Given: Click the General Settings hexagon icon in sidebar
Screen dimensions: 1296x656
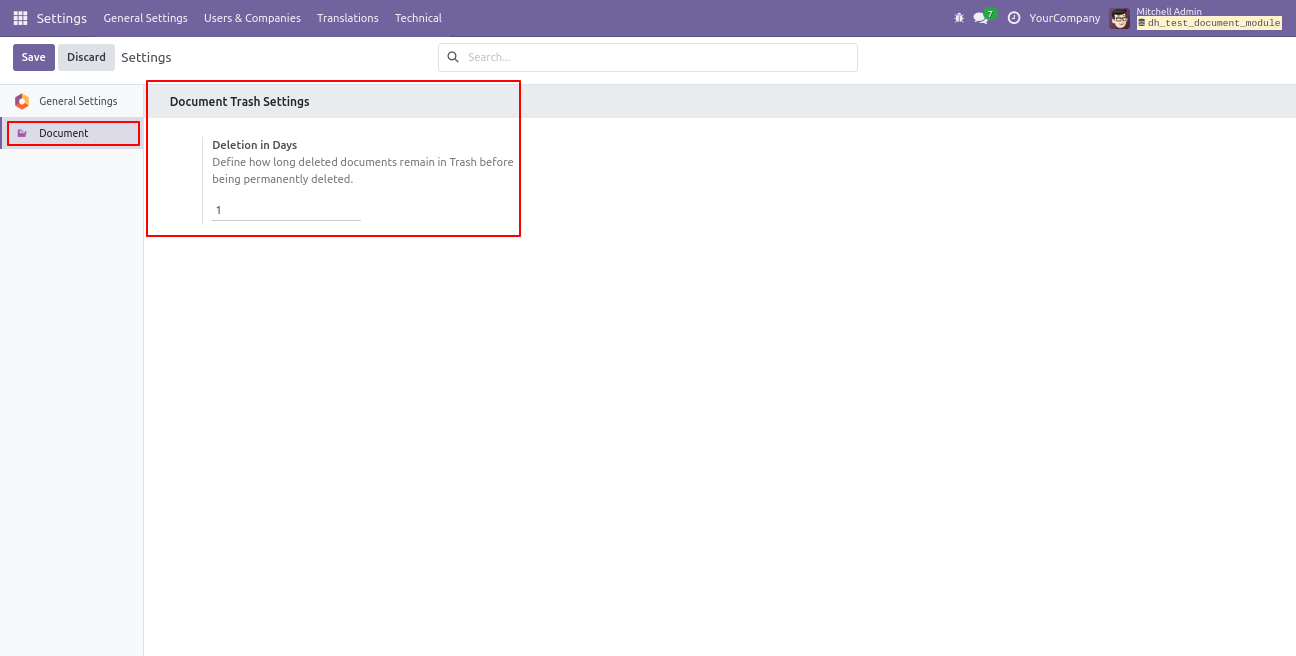Looking at the screenshot, I should point(22,101).
